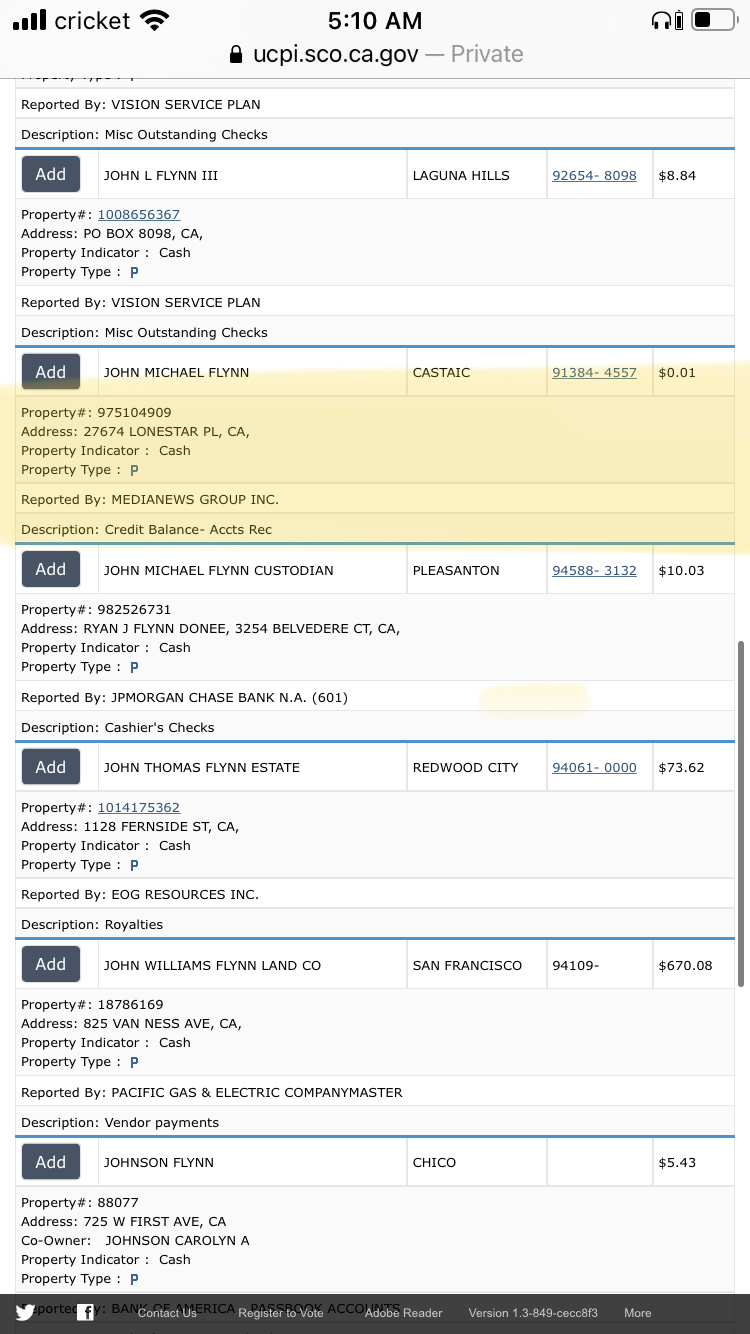The image size is (750, 1334).
Task: Click Property Type P for BELVEDERE CT entry
Action: (134, 667)
